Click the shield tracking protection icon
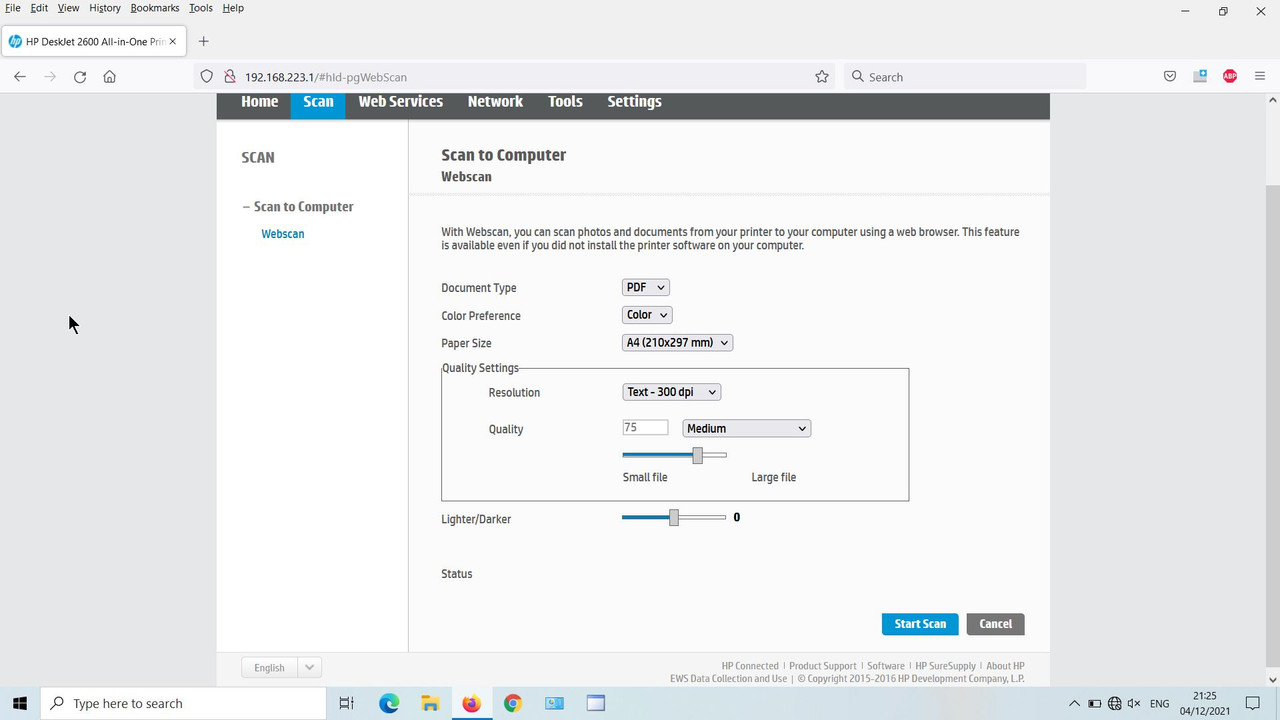1280x720 pixels. (x=207, y=77)
